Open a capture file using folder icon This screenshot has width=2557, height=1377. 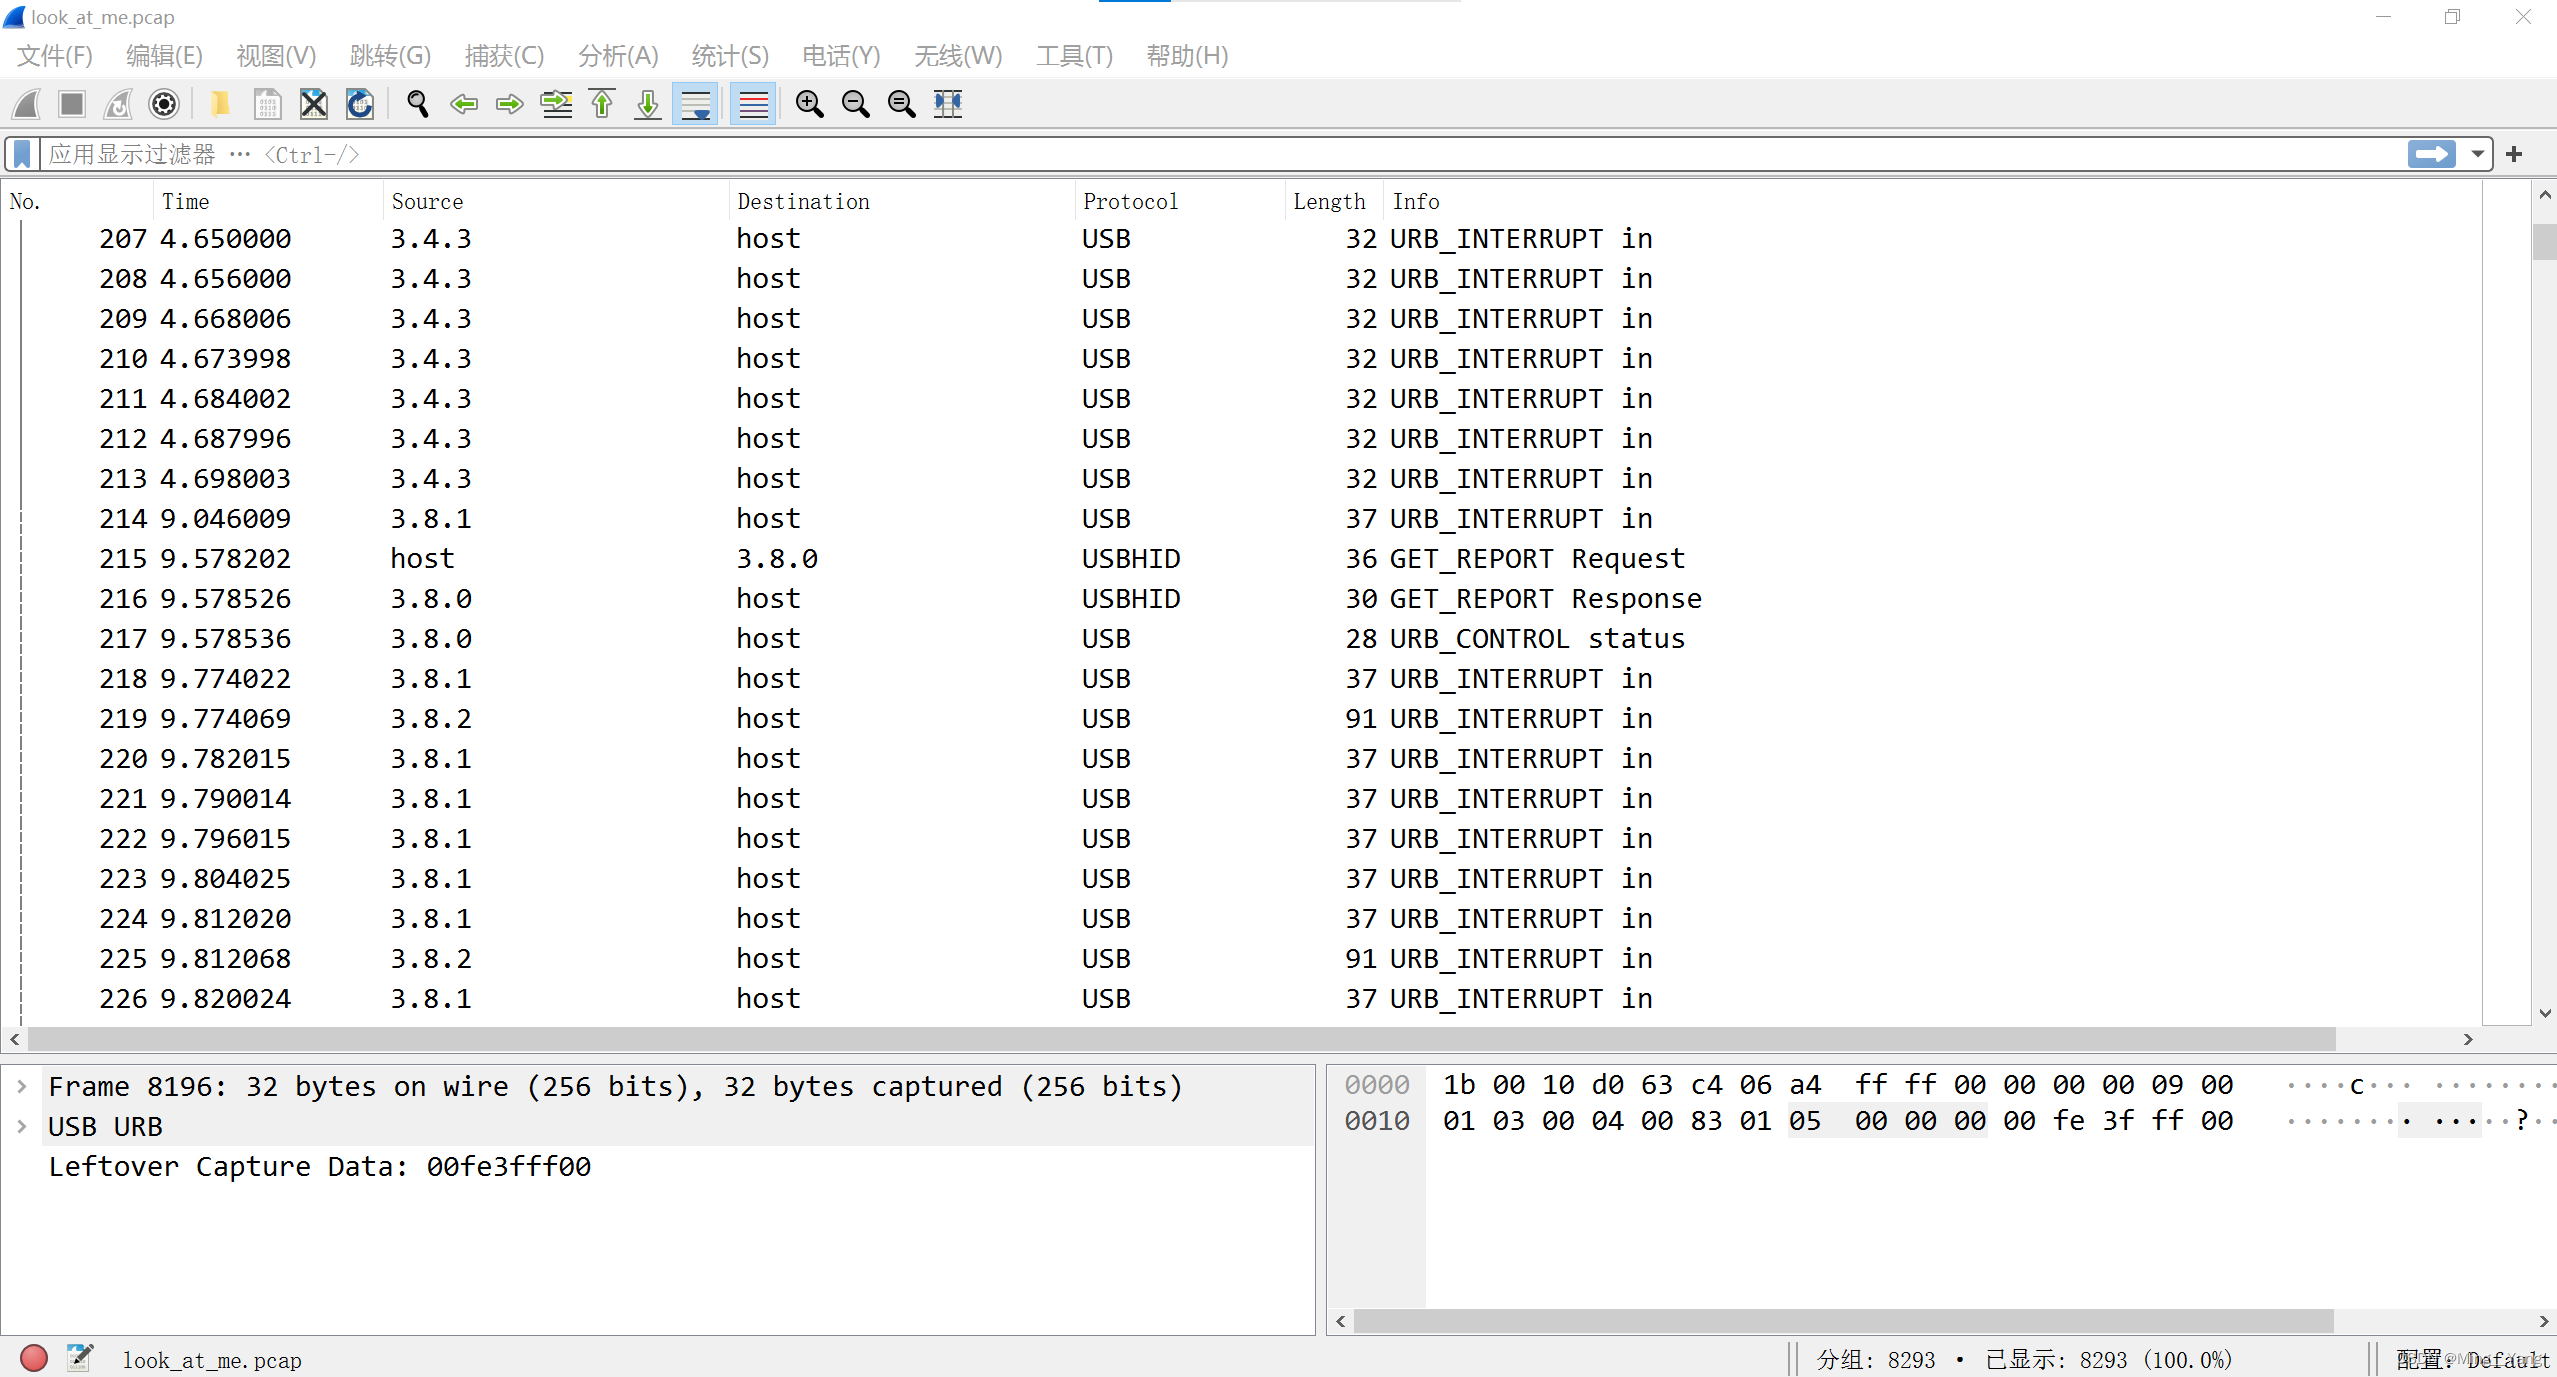[x=220, y=104]
